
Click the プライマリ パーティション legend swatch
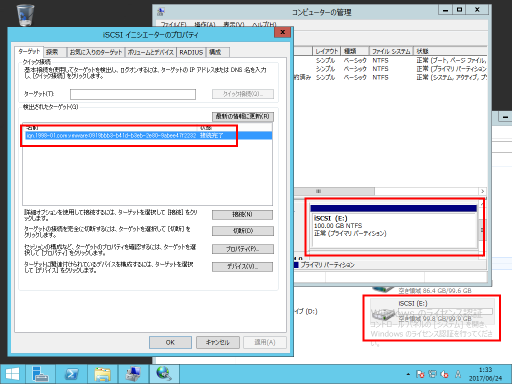point(296,265)
